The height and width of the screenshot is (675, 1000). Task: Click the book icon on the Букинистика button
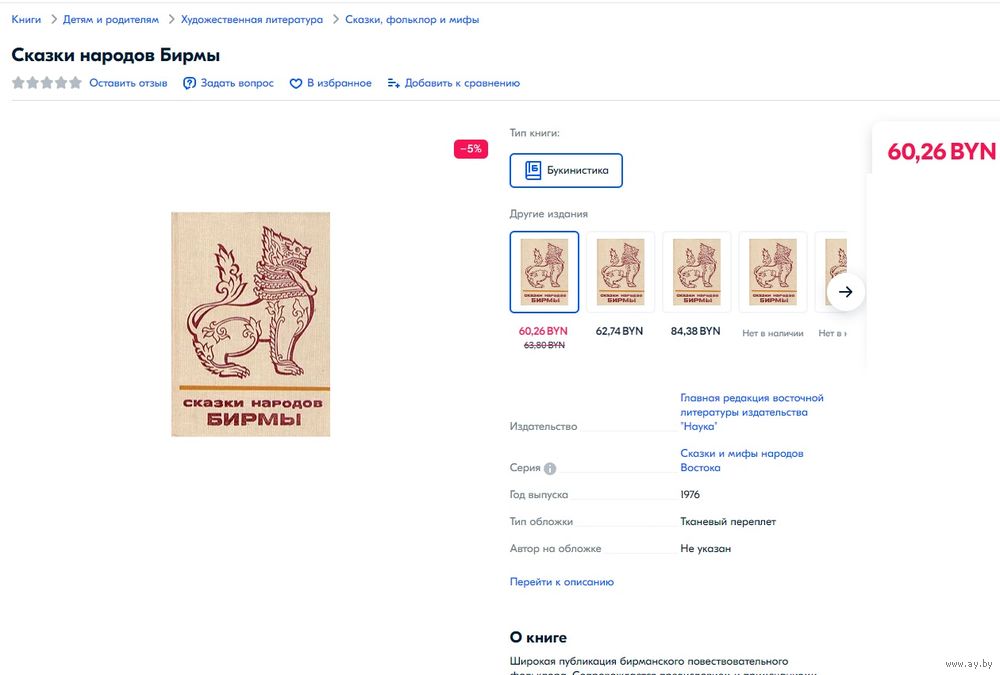533,170
